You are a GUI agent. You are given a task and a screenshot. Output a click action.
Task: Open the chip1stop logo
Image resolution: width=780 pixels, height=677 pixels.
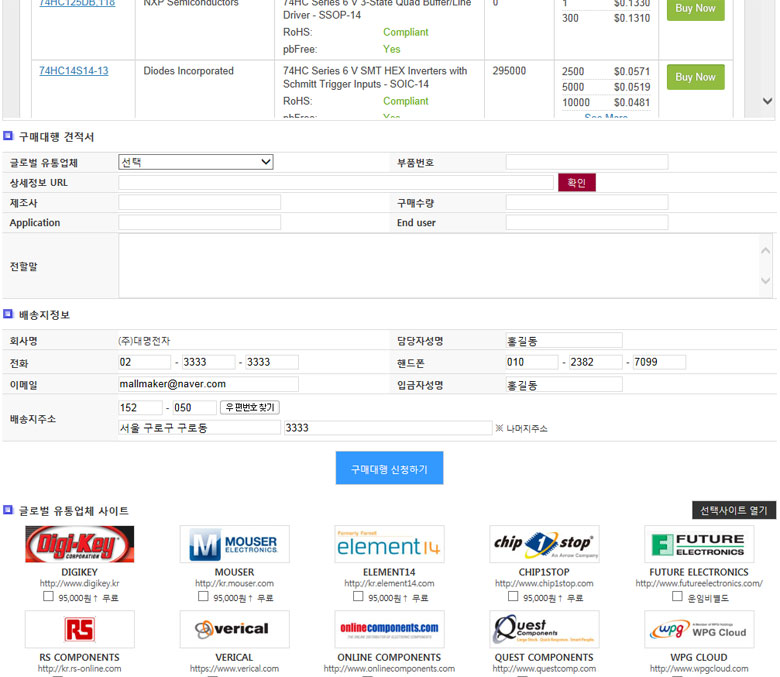pos(544,544)
